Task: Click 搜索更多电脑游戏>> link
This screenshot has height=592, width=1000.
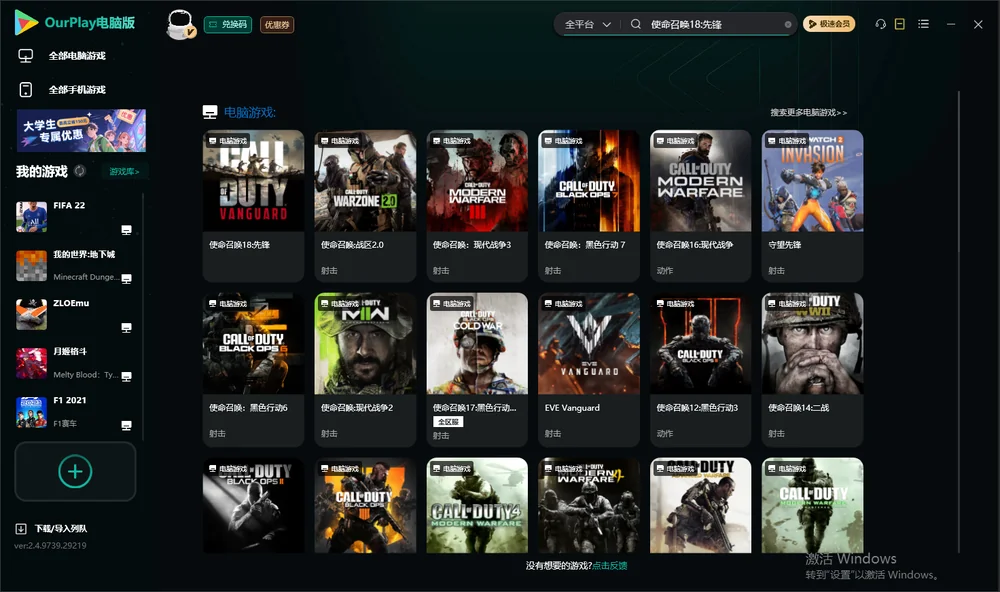Action: 809,113
